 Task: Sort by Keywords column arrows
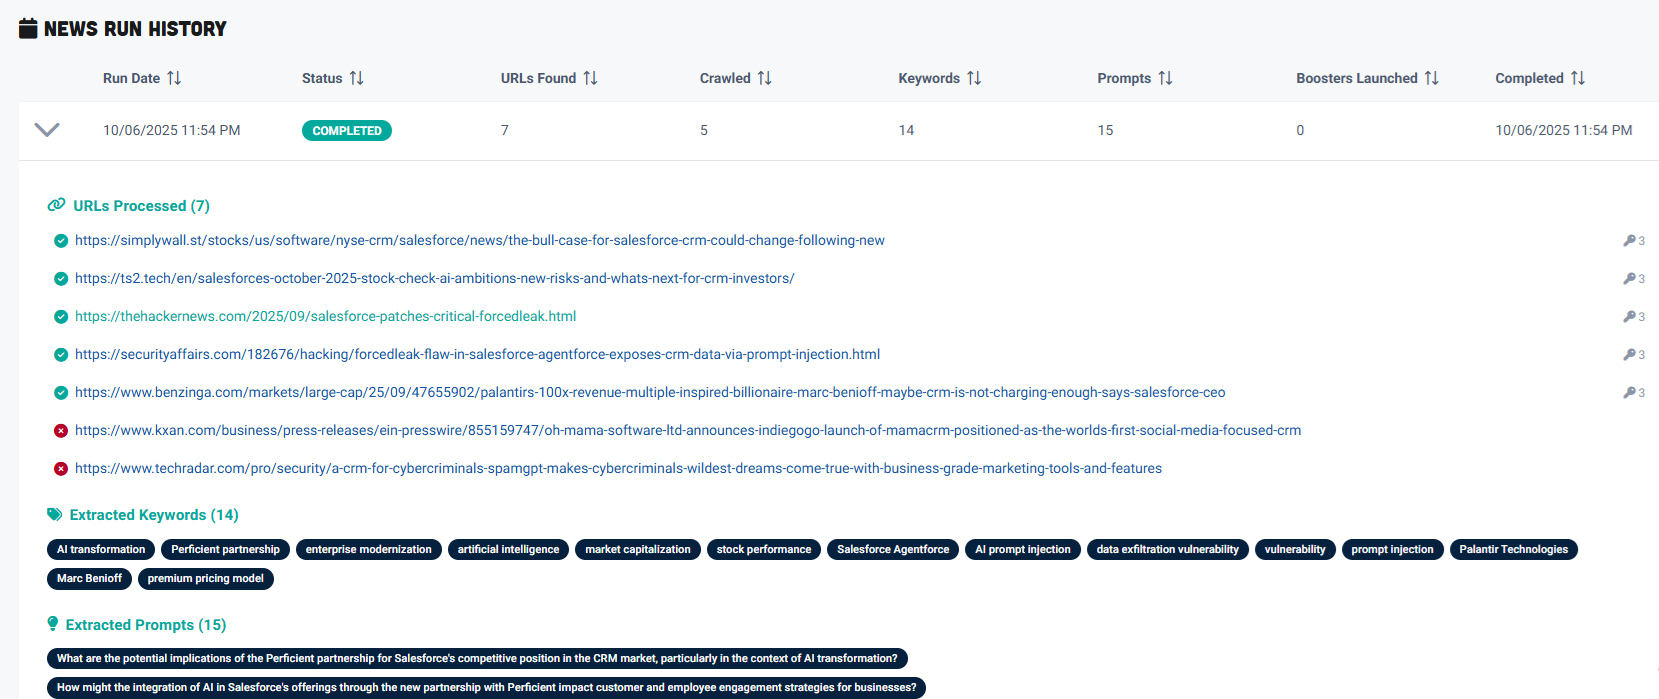974,78
